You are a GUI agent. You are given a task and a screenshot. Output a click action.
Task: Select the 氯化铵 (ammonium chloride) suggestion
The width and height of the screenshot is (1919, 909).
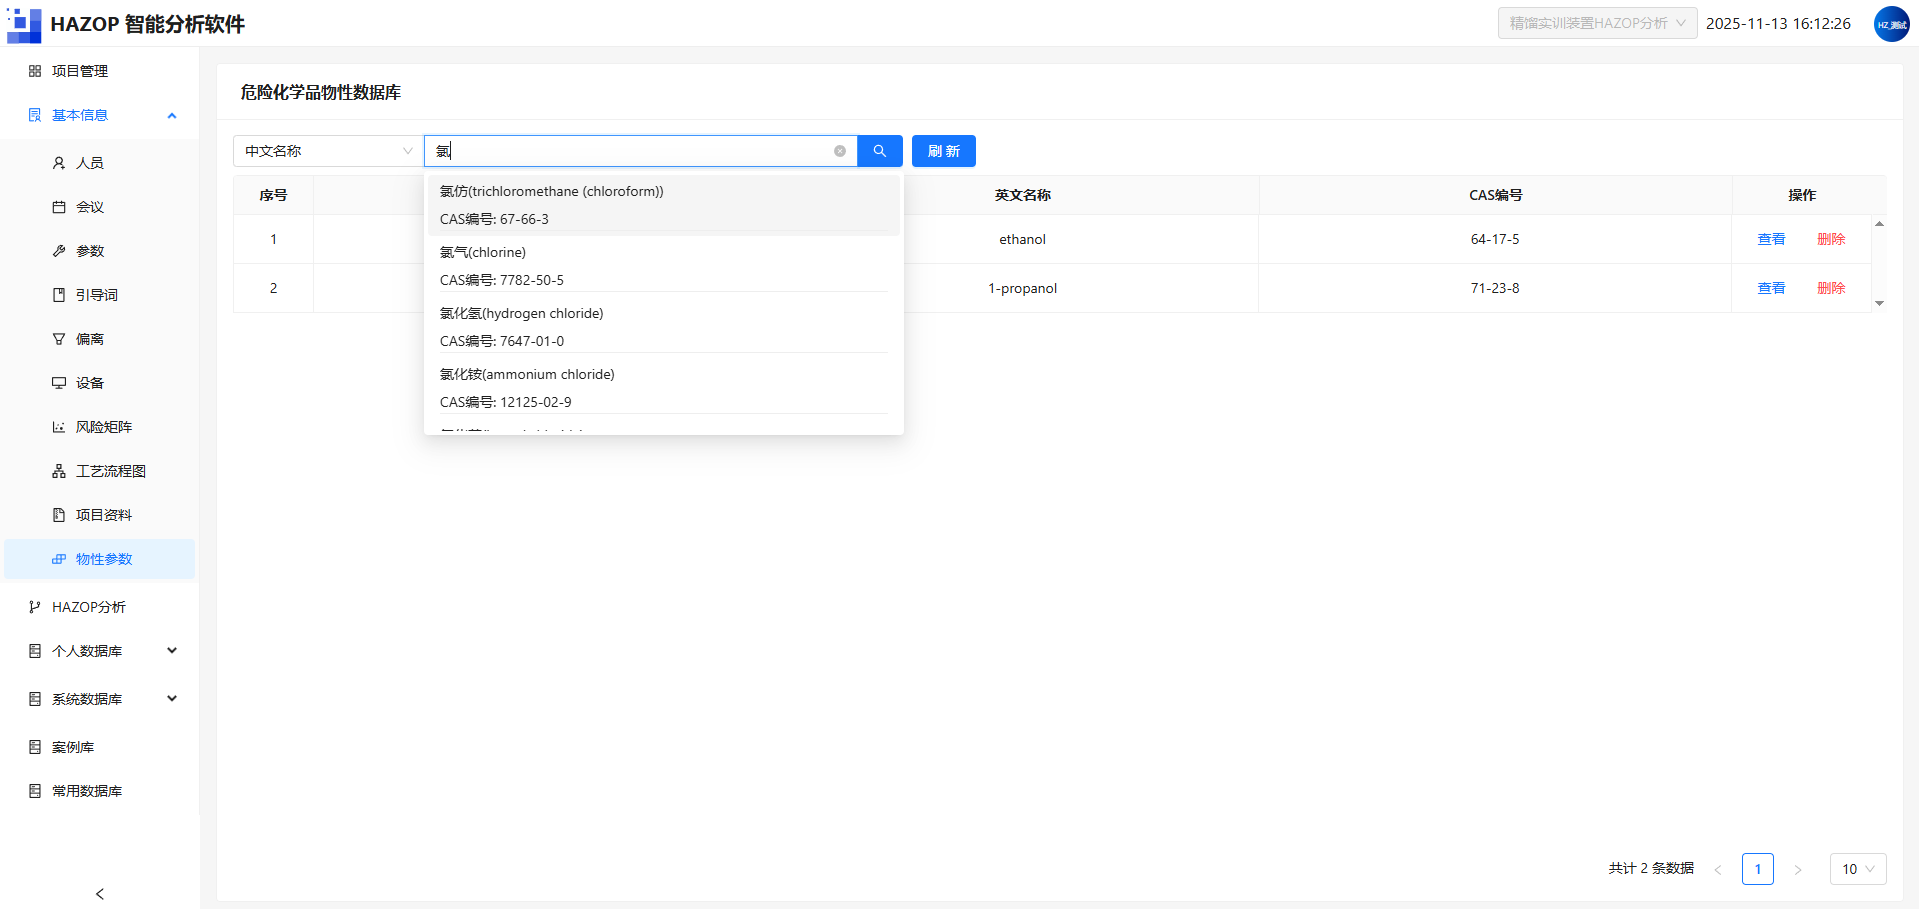point(664,388)
